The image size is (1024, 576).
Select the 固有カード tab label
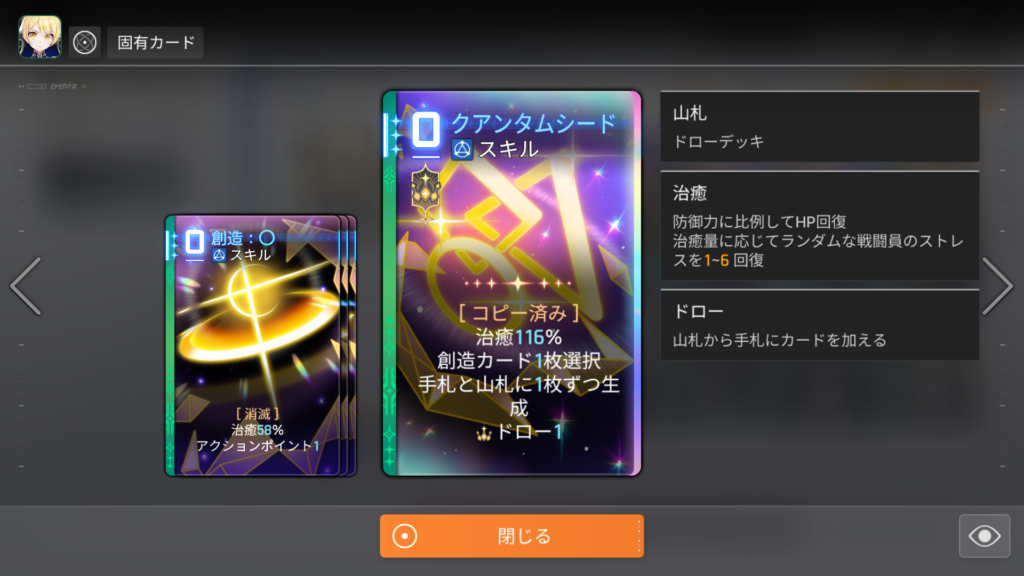click(x=155, y=43)
